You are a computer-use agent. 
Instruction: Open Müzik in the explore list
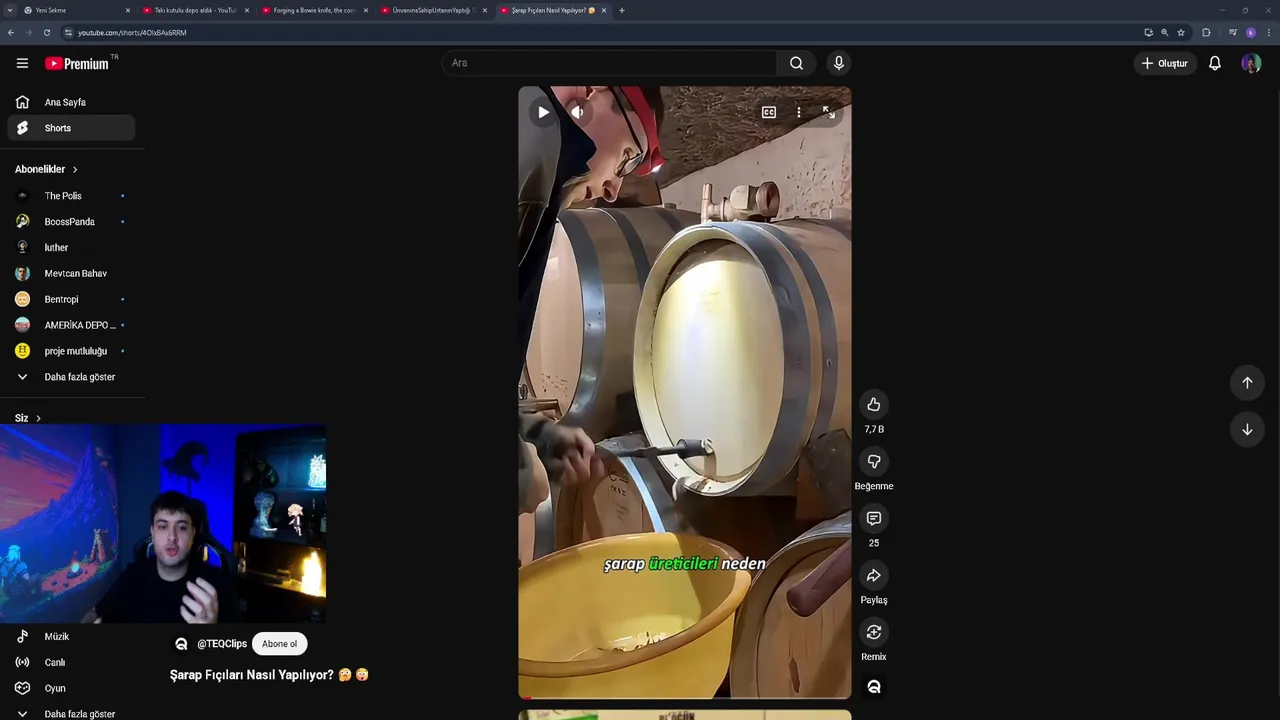pos(71,636)
